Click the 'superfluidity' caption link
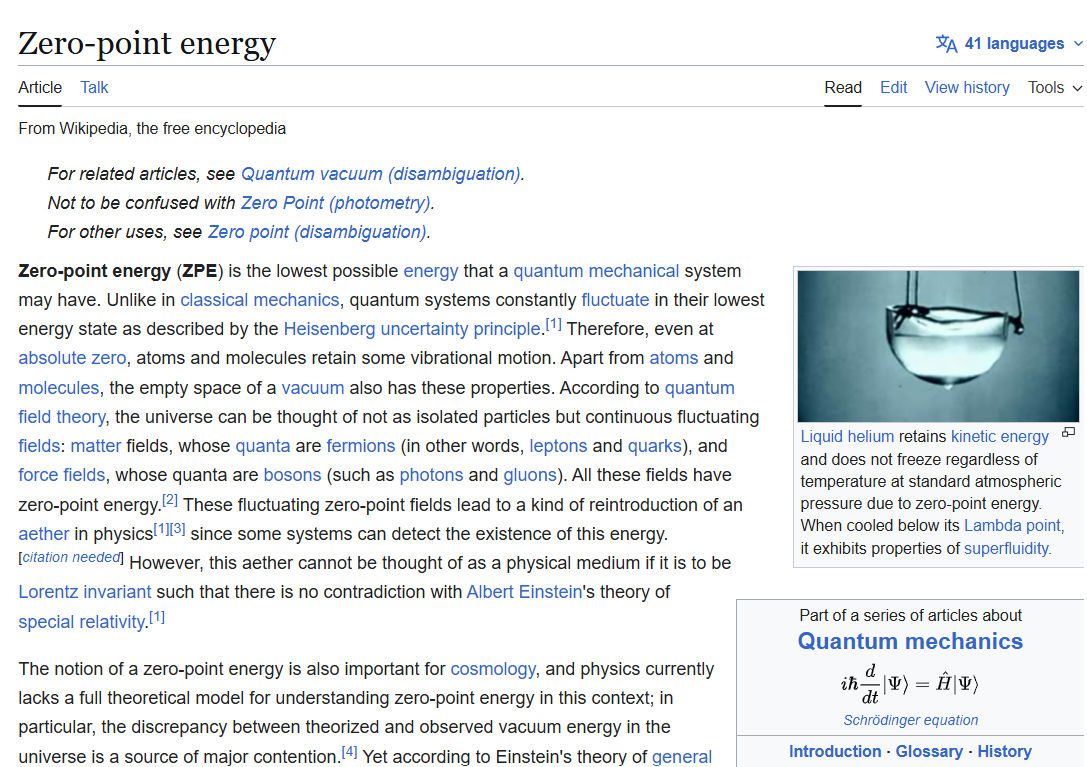The image size is (1087, 767). point(1006,549)
